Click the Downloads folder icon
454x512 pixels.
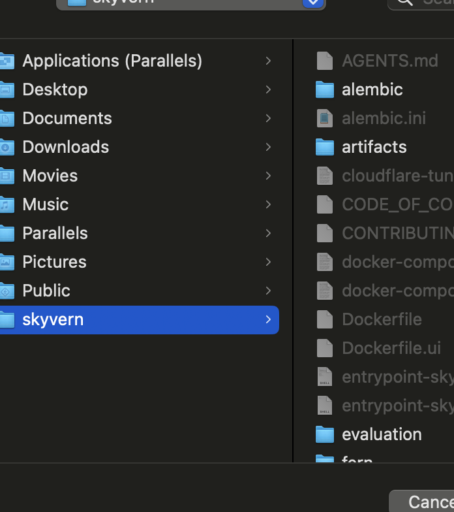coord(7,147)
